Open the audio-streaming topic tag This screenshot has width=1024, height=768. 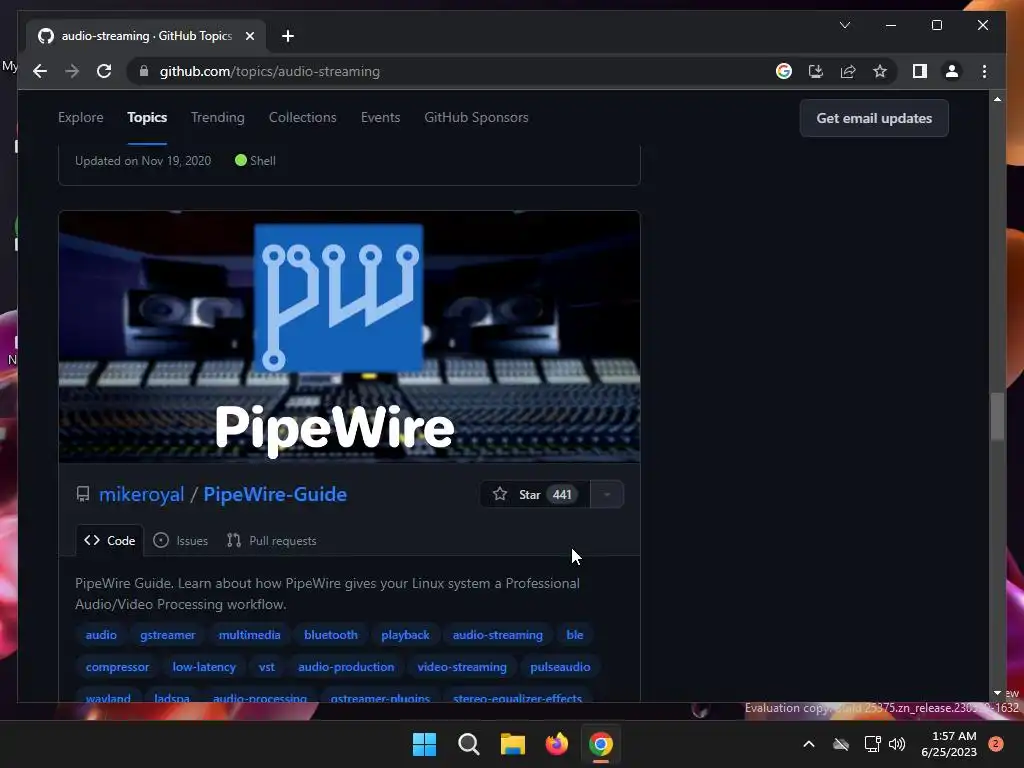498,635
